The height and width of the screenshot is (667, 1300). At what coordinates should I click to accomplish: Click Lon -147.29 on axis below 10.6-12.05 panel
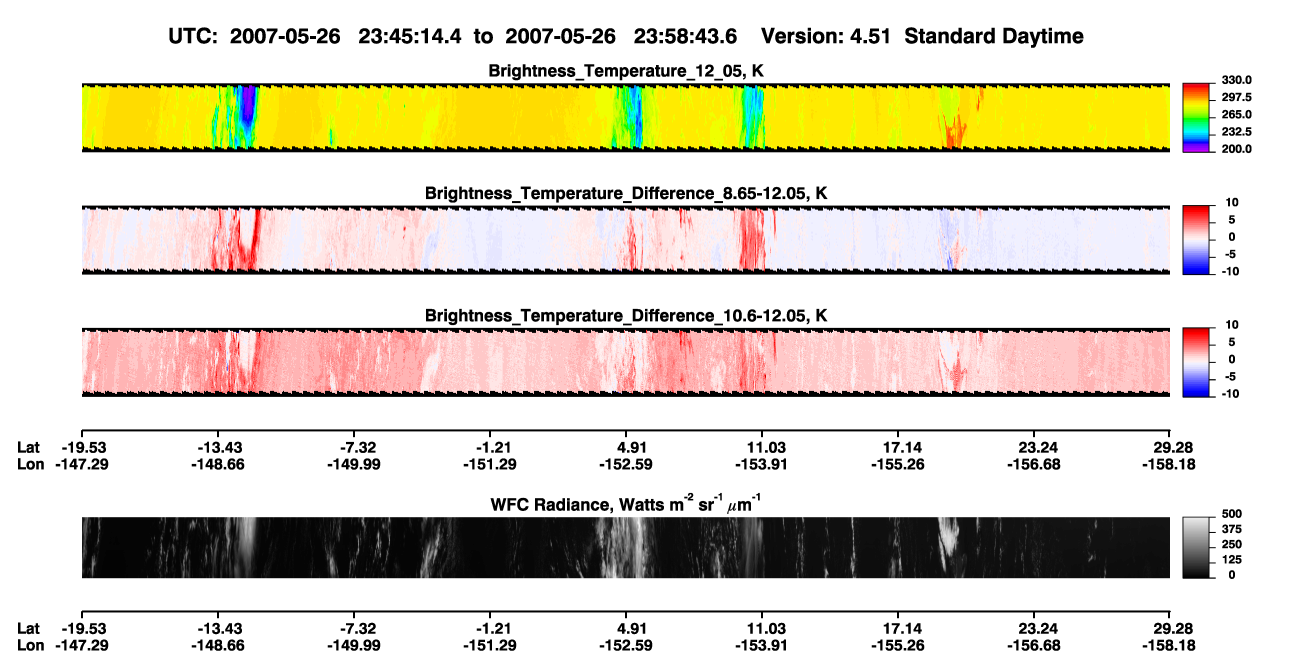[82, 464]
